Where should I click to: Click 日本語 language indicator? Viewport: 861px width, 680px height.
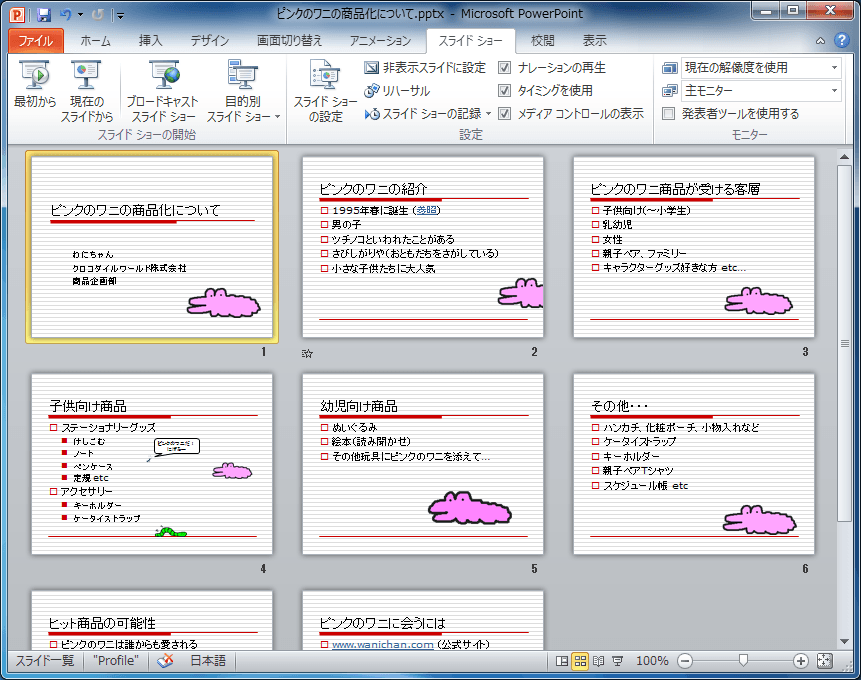(208, 661)
